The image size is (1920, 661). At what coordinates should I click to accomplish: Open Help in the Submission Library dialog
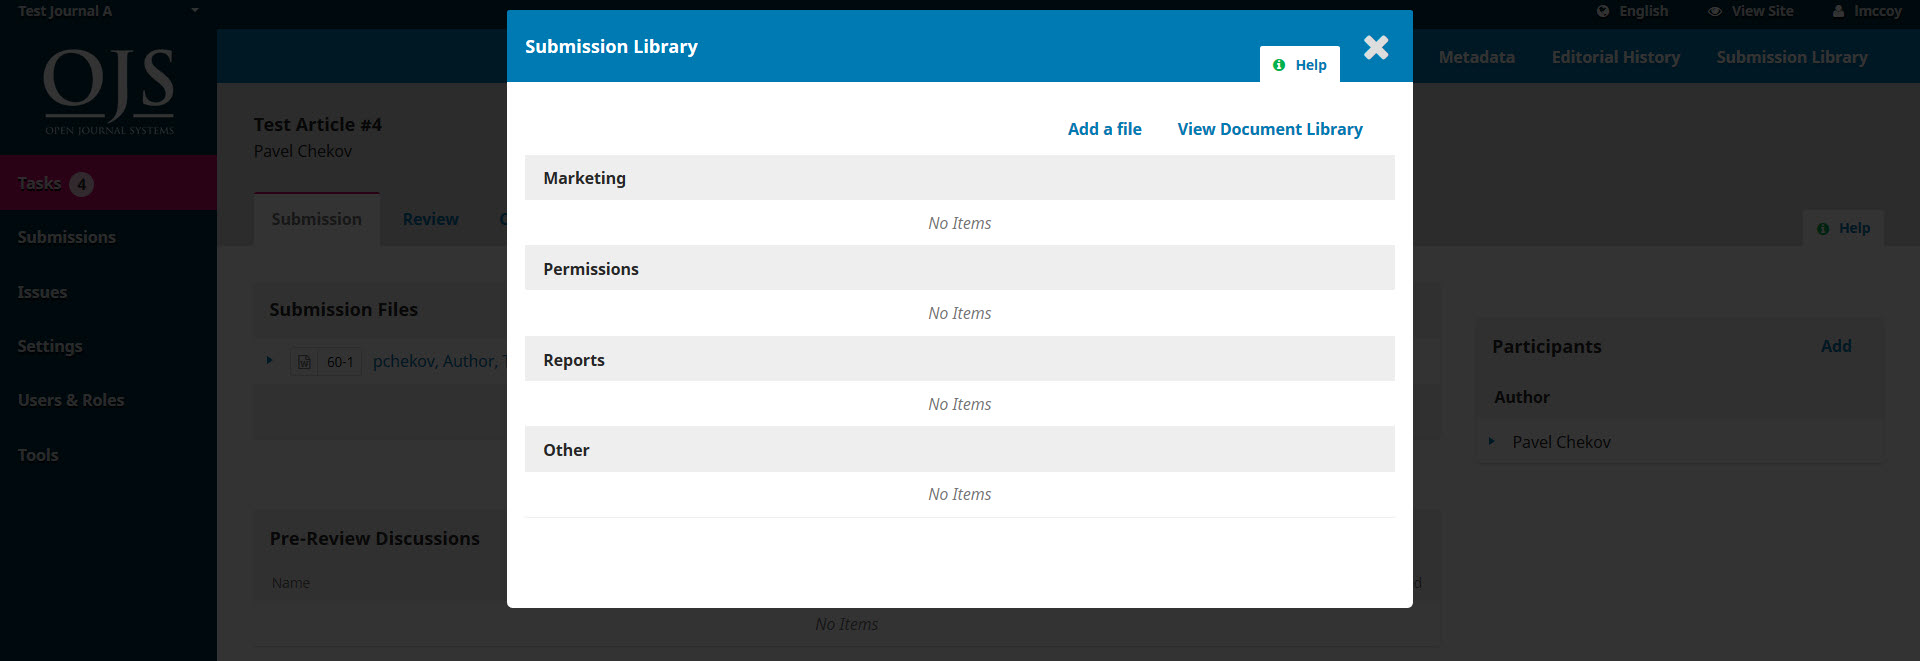[x=1300, y=65]
